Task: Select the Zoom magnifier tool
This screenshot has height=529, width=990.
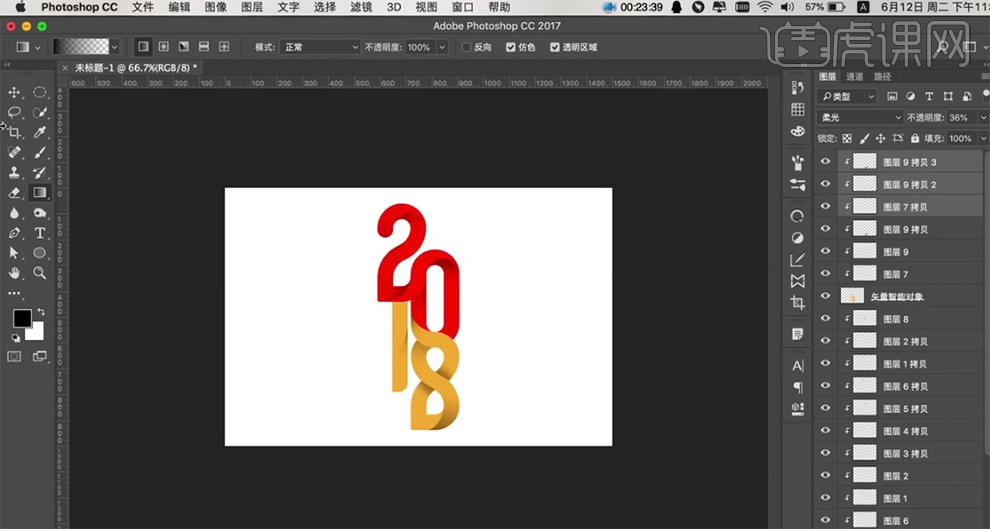Action: pyautogui.click(x=40, y=272)
